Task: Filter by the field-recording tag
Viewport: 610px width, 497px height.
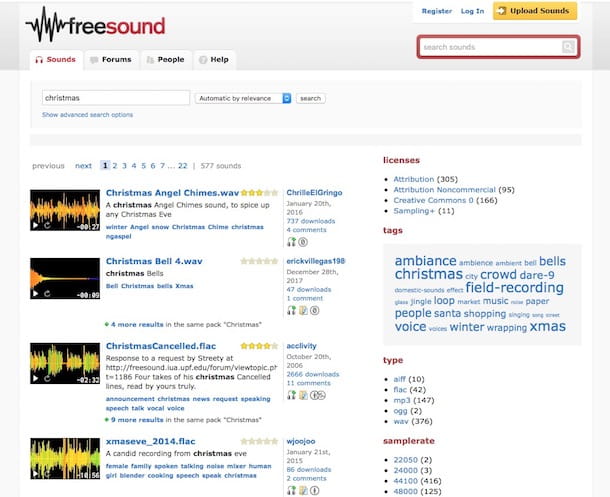Action: (x=514, y=288)
